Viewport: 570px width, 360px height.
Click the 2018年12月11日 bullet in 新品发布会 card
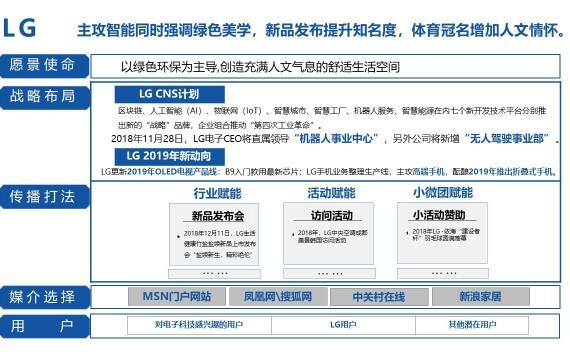coord(220,244)
